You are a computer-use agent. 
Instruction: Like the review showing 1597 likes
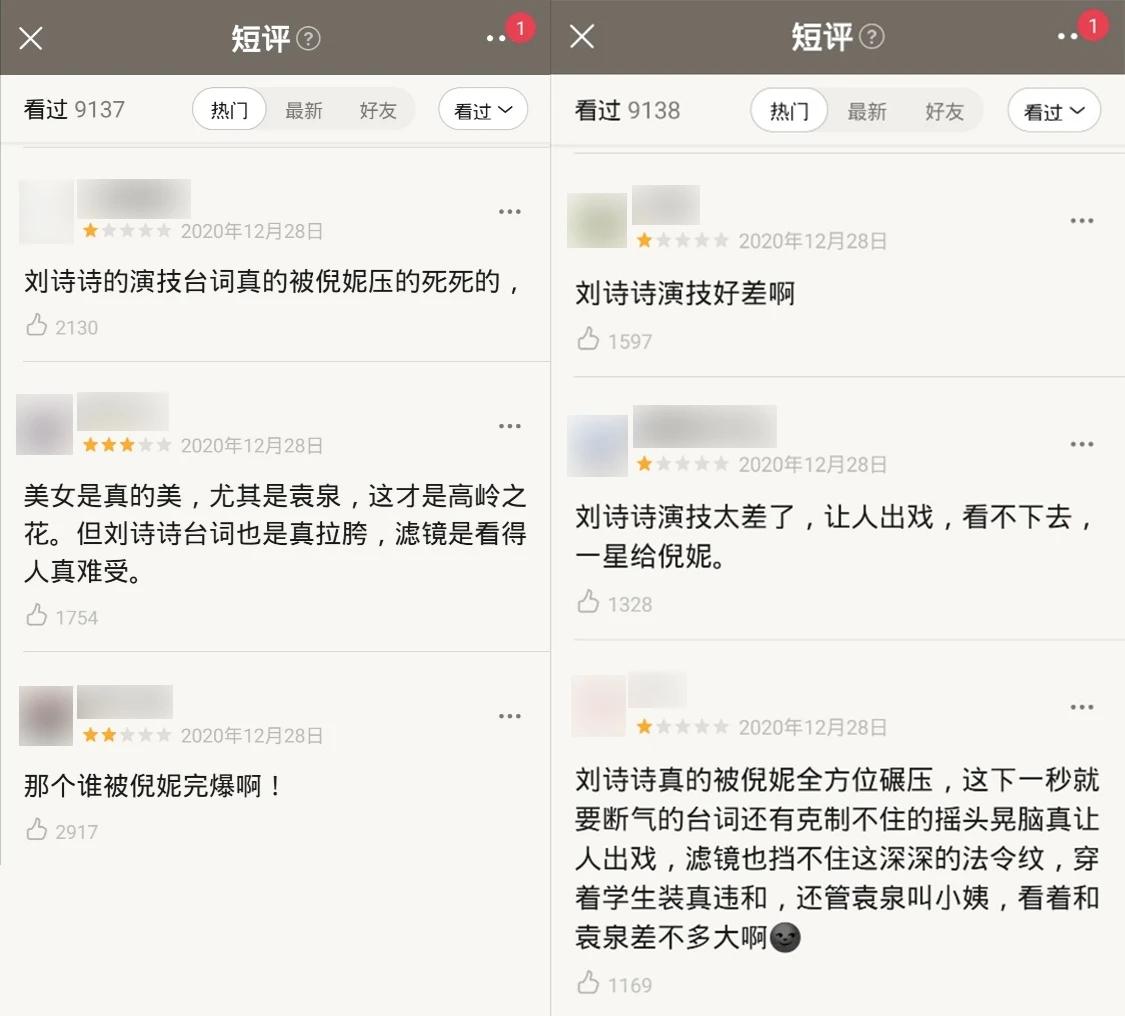(588, 339)
